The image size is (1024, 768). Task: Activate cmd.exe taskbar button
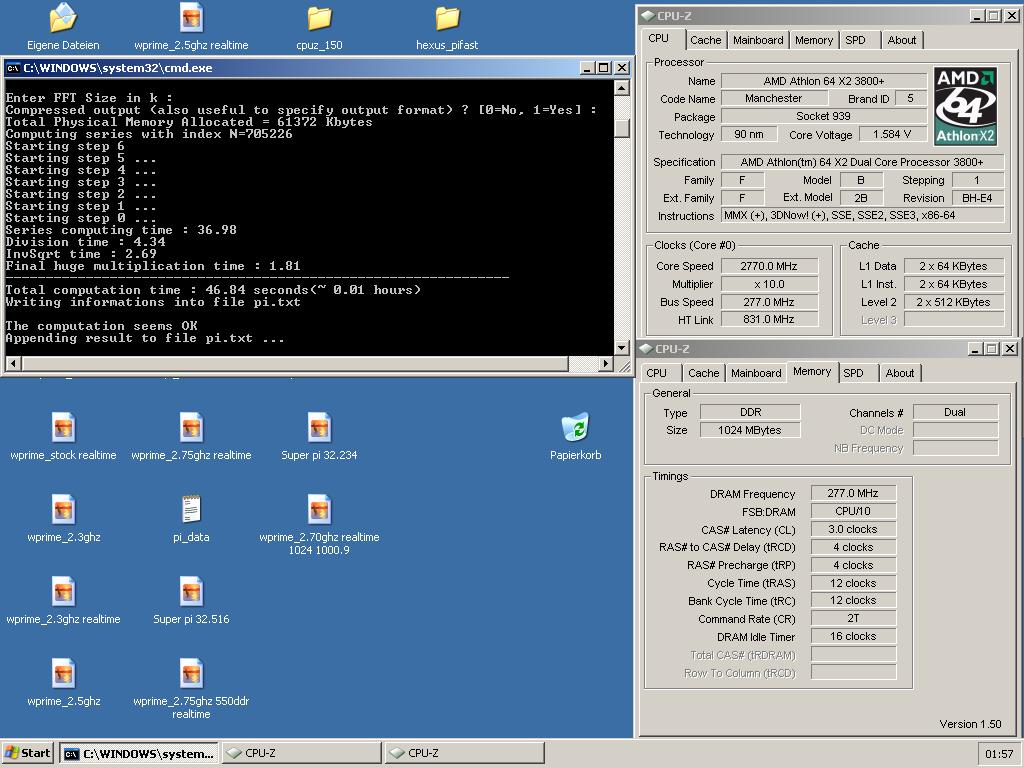coord(140,753)
